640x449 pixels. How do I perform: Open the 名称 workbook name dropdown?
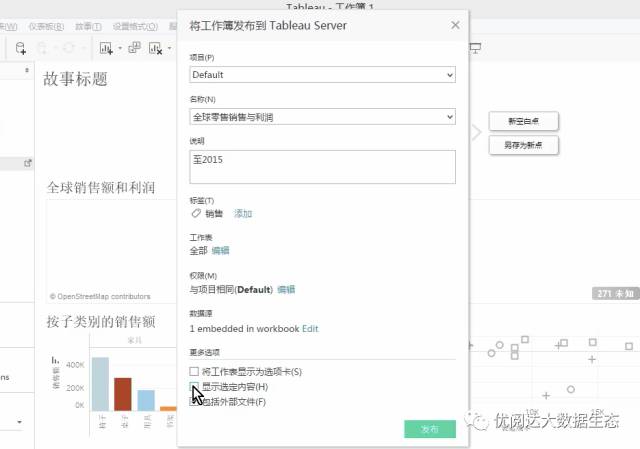tap(449, 117)
